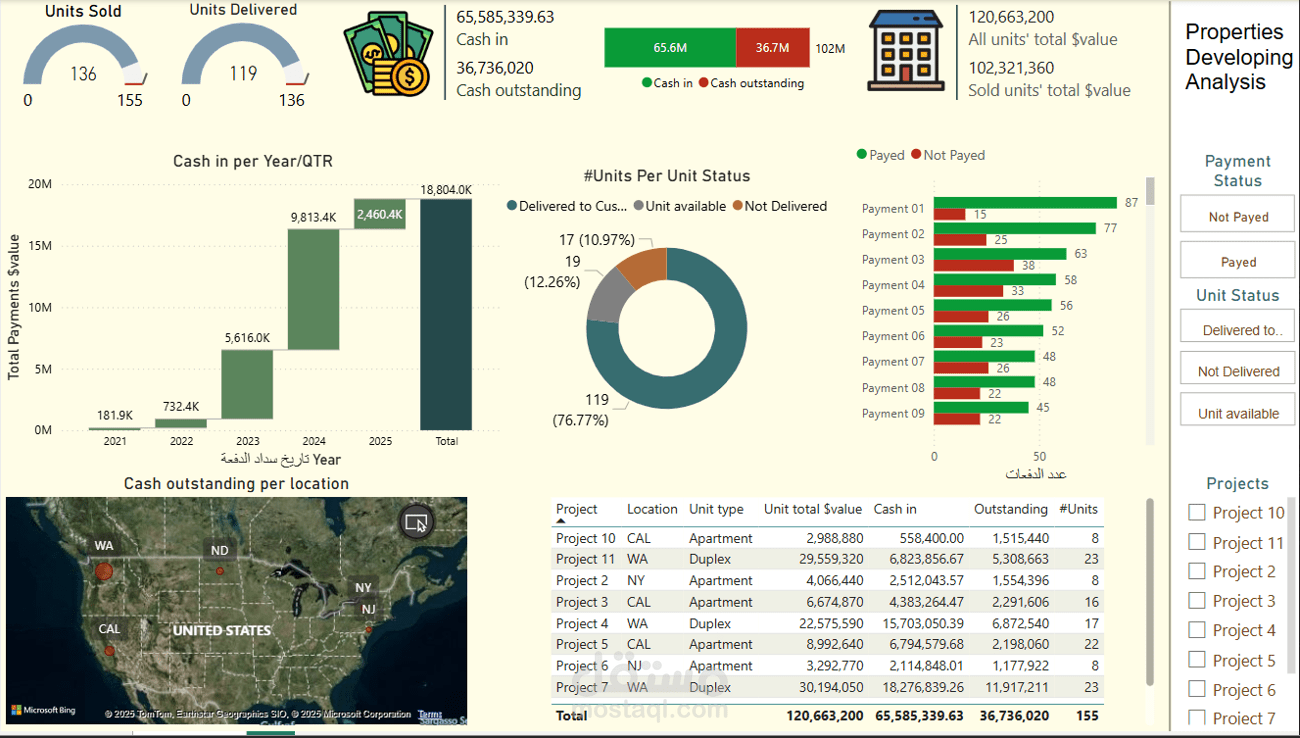Filter by Unit available status
The width and height of the screenshot is (1300, 738).
pyautogui.click(x=1238, y=411)
